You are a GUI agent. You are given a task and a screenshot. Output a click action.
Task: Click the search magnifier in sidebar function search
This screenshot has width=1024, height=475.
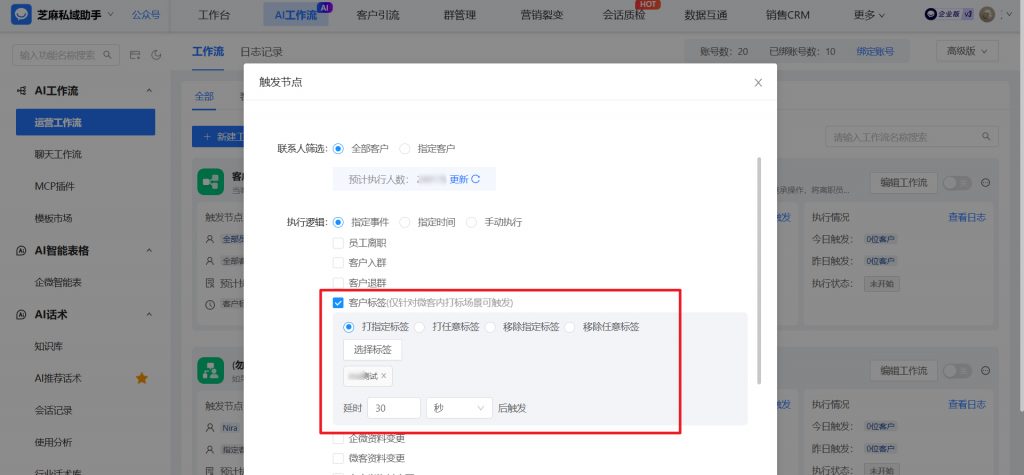tap(107, 55)
